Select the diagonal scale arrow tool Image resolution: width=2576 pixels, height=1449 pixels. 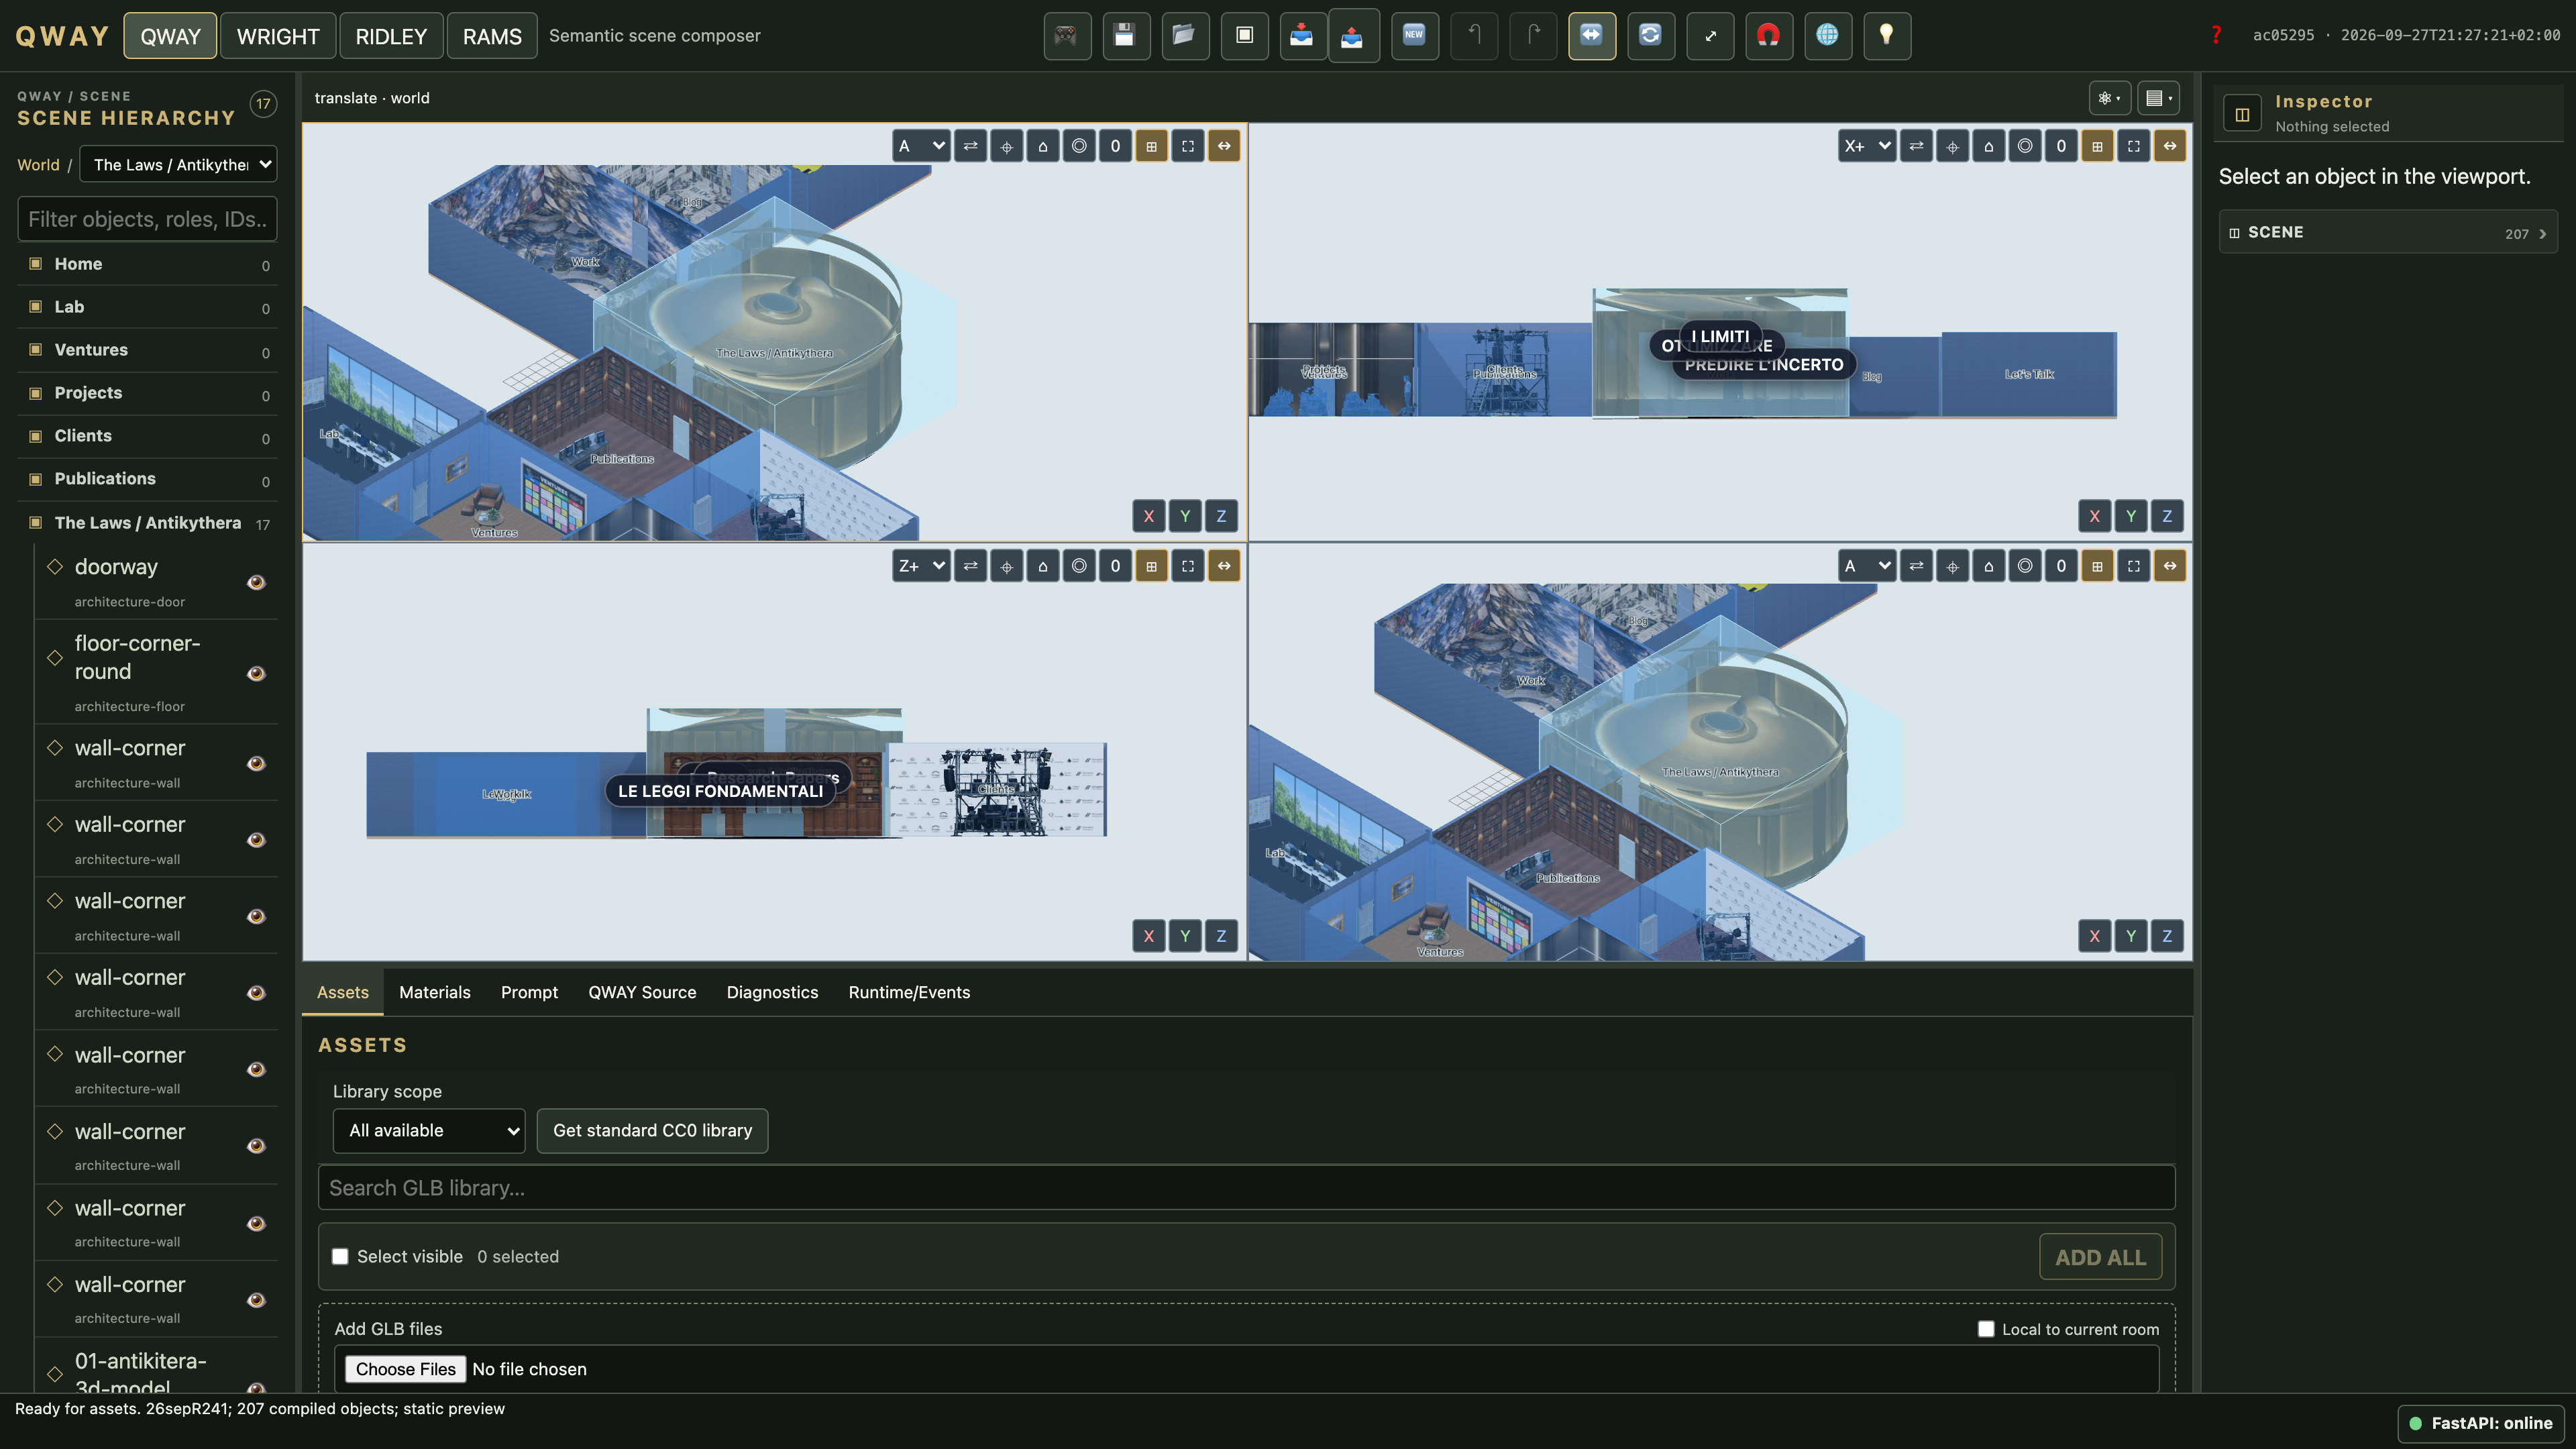tap(1710, 36)
